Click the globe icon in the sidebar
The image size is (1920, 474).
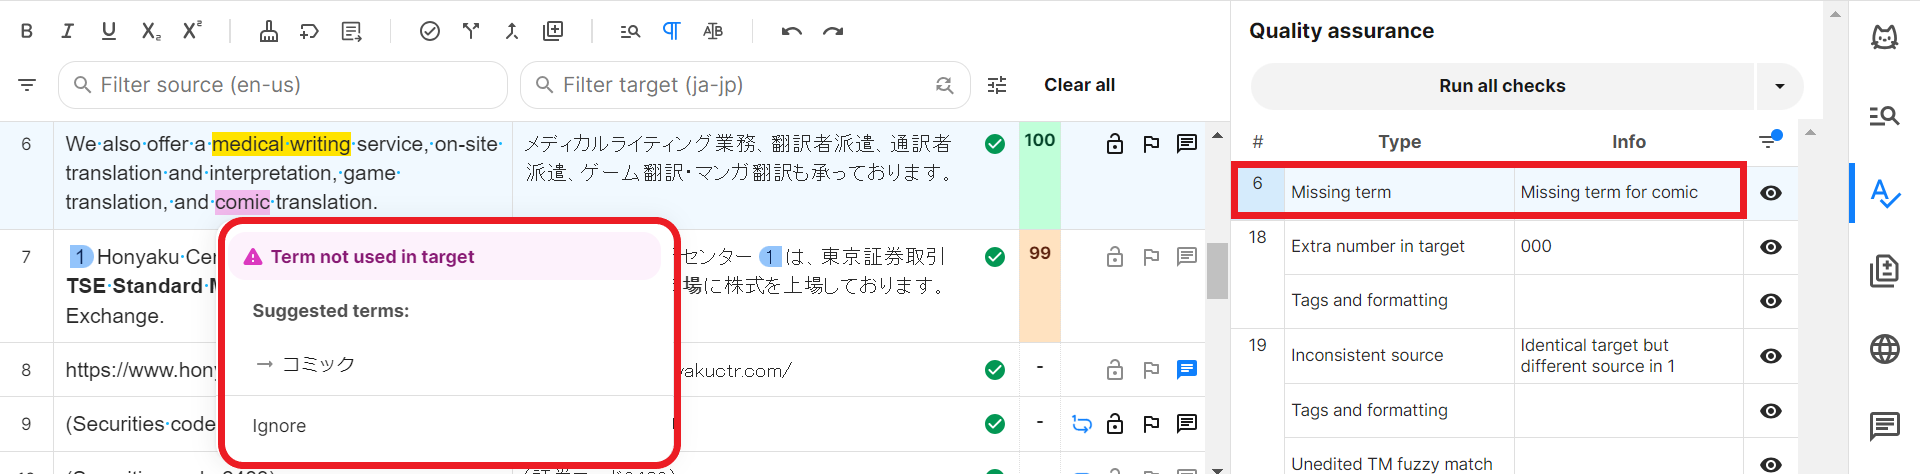point(1884,349)
